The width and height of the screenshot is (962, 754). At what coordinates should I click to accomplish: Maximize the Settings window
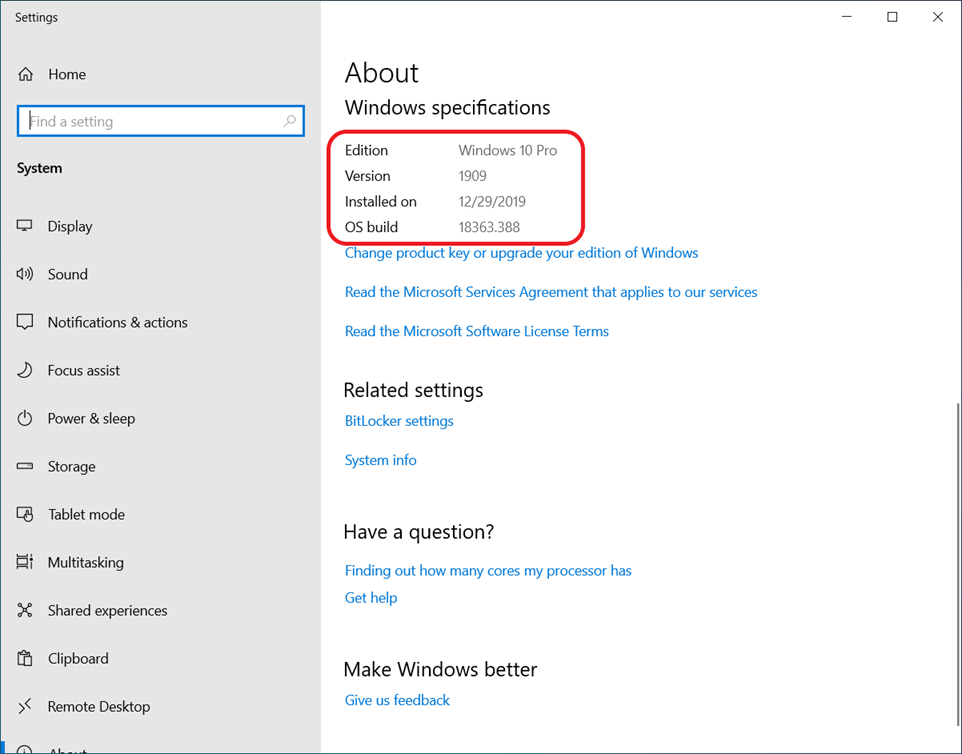[892, 17]
